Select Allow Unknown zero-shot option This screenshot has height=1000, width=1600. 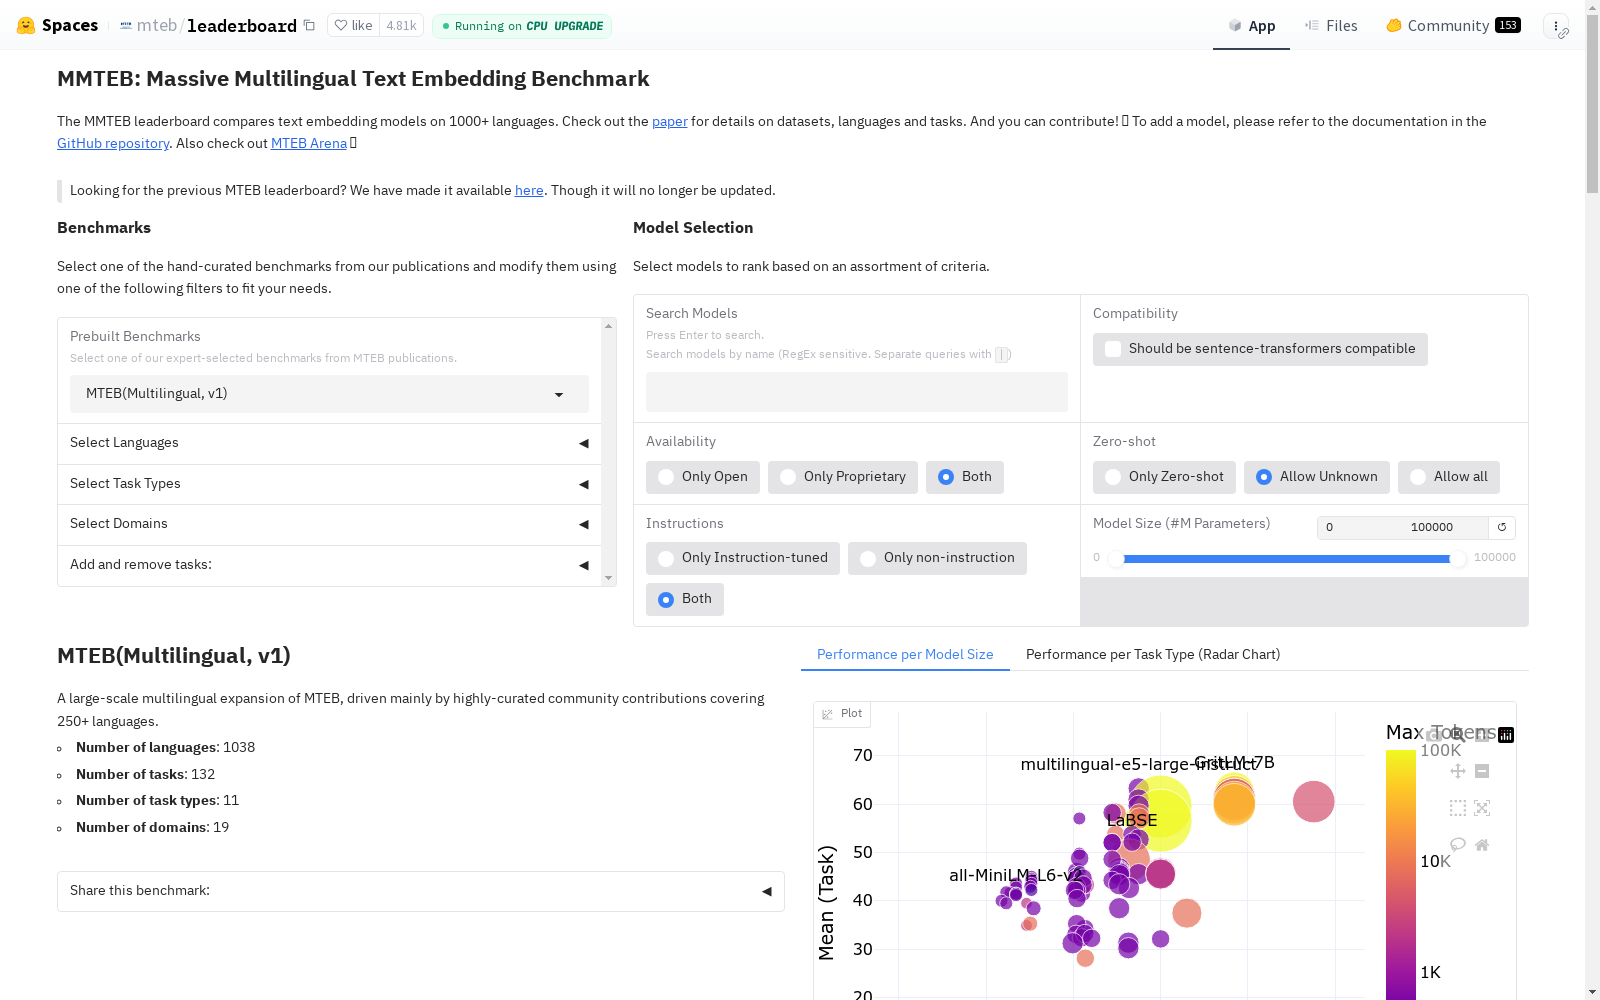point(1317,477)
